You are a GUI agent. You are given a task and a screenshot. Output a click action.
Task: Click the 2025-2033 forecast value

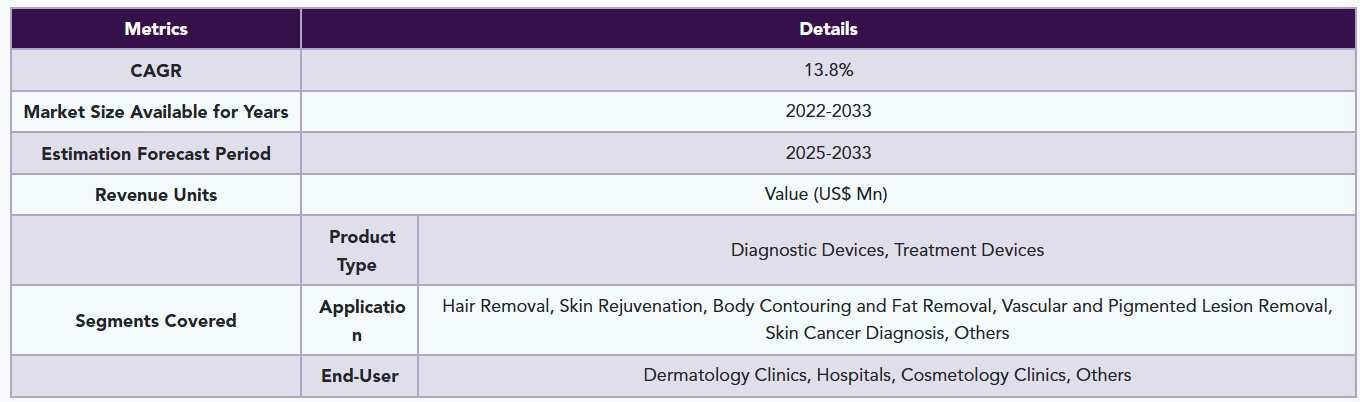tap(828, 153)
